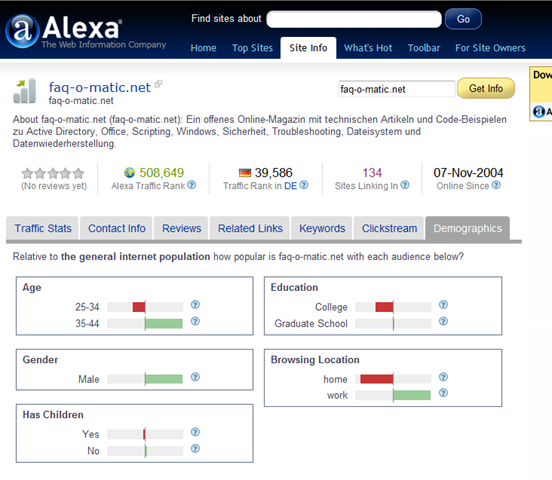Click the yellow download box at right edge
This screenshot has width=552, height=480.
(x=541, y=94)
